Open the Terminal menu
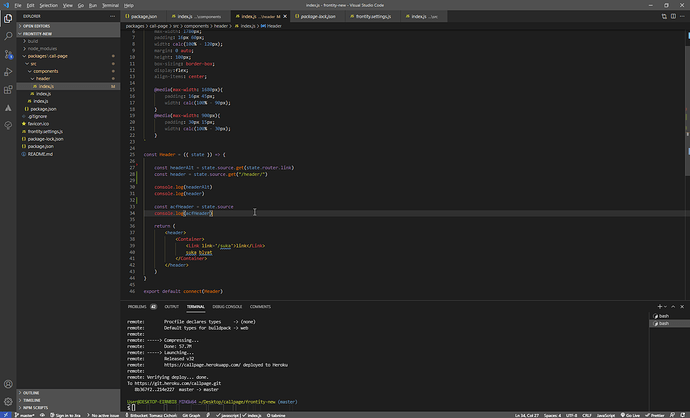Screen dimensions: 690x418 coord(109,5)
